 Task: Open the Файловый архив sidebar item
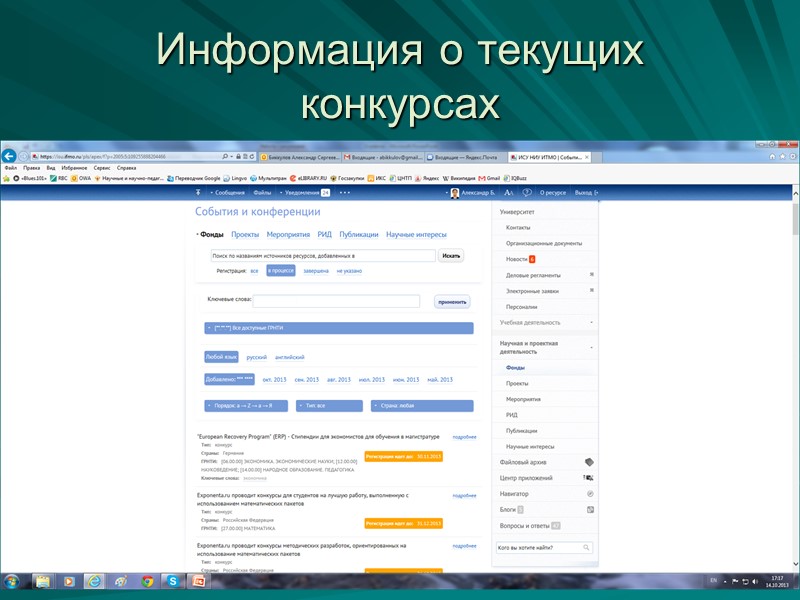pyautogui.click(x=523, y=462)
